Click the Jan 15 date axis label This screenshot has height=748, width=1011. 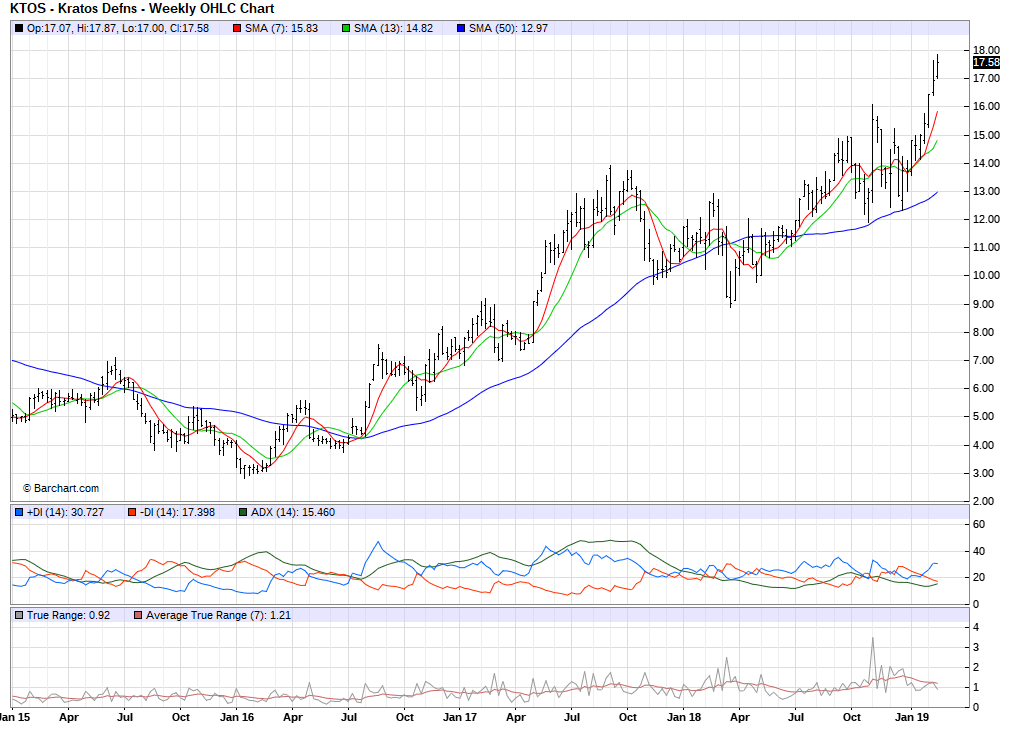click(15, 717)
